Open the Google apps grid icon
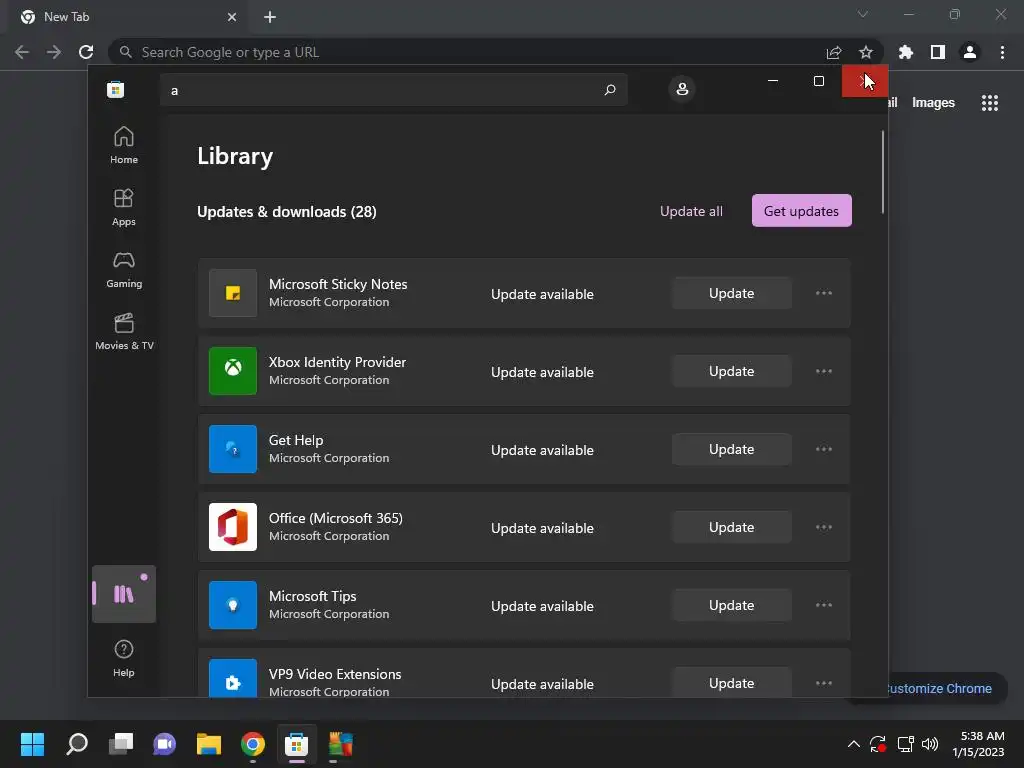 tap(990, 103)
